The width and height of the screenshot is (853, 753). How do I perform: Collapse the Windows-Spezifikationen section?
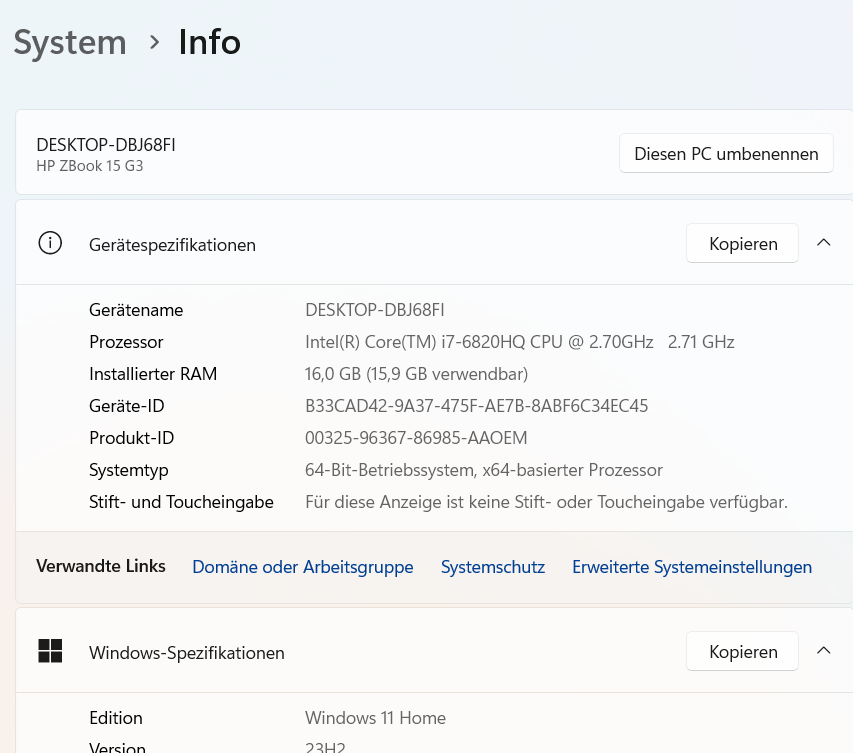pos(824,651)
